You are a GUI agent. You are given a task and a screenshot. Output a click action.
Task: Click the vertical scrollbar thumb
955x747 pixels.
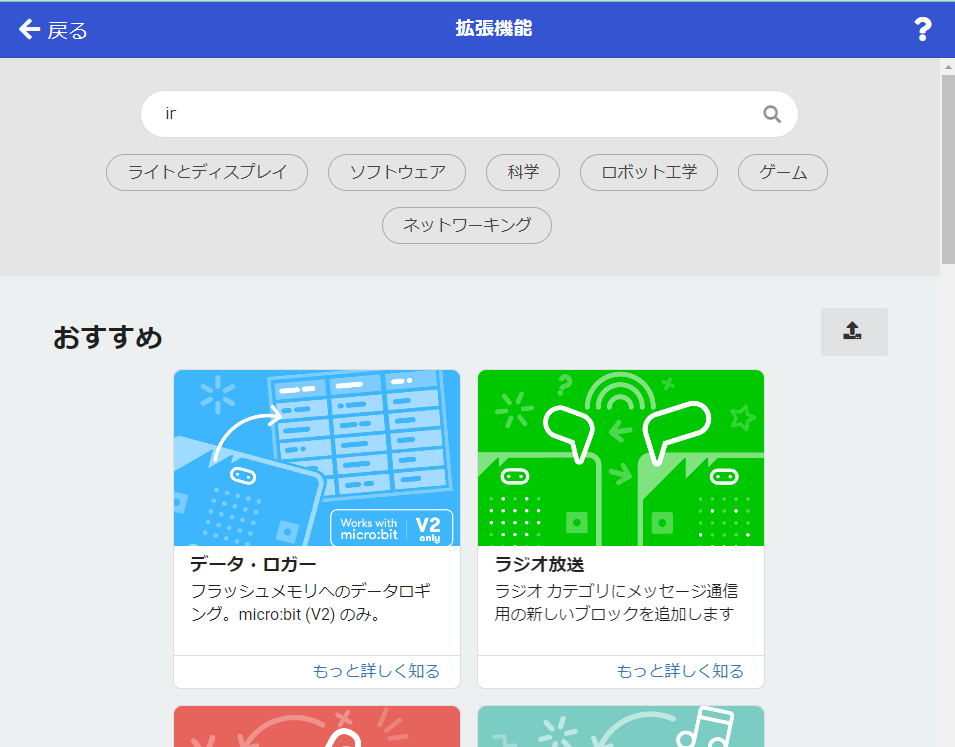point(948,169)
